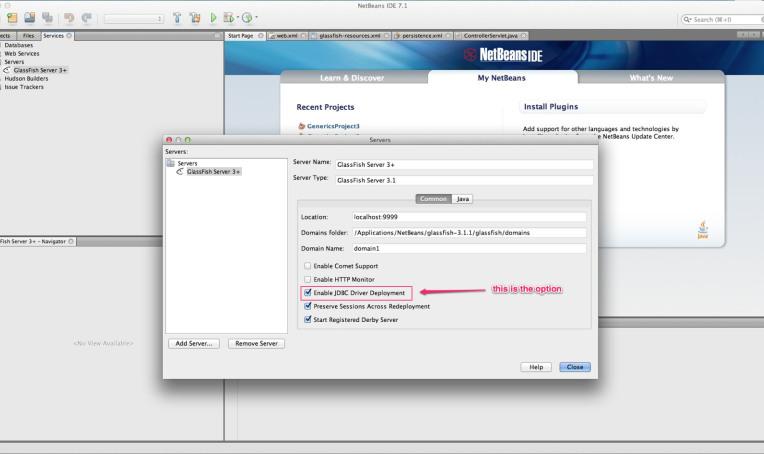Image resolution: width=764 pixels, height=454 pixels.
Task: Click the Remove Server button
Action: coord(256,343)
